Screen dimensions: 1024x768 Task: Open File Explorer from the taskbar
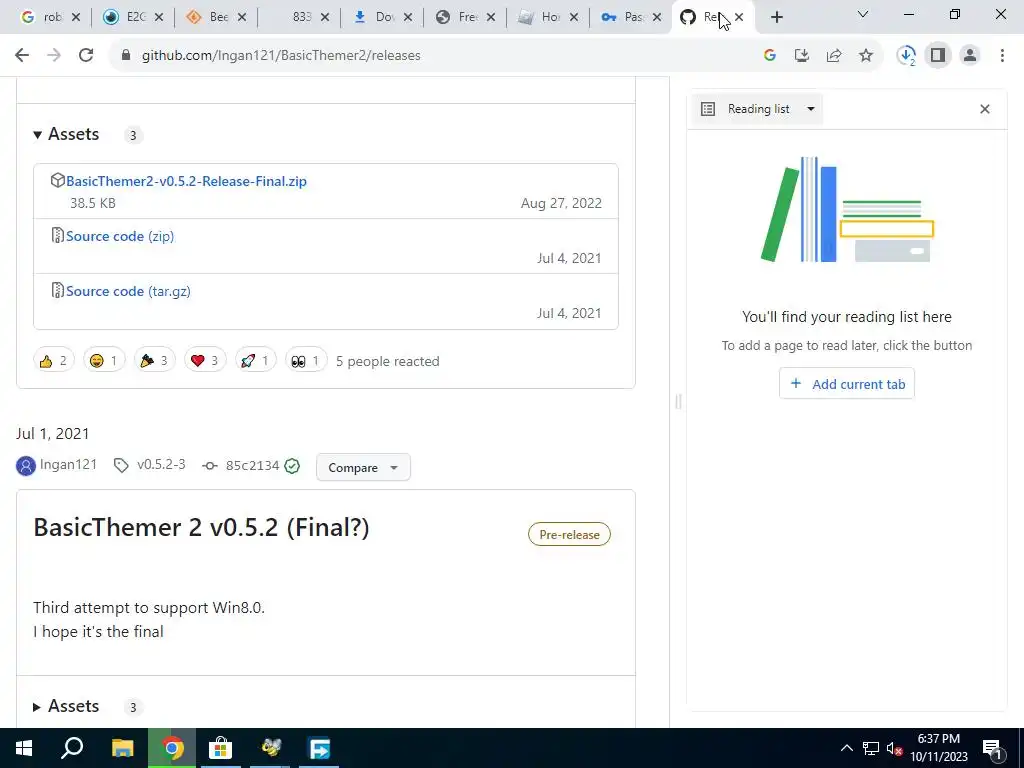click(122, 748)
